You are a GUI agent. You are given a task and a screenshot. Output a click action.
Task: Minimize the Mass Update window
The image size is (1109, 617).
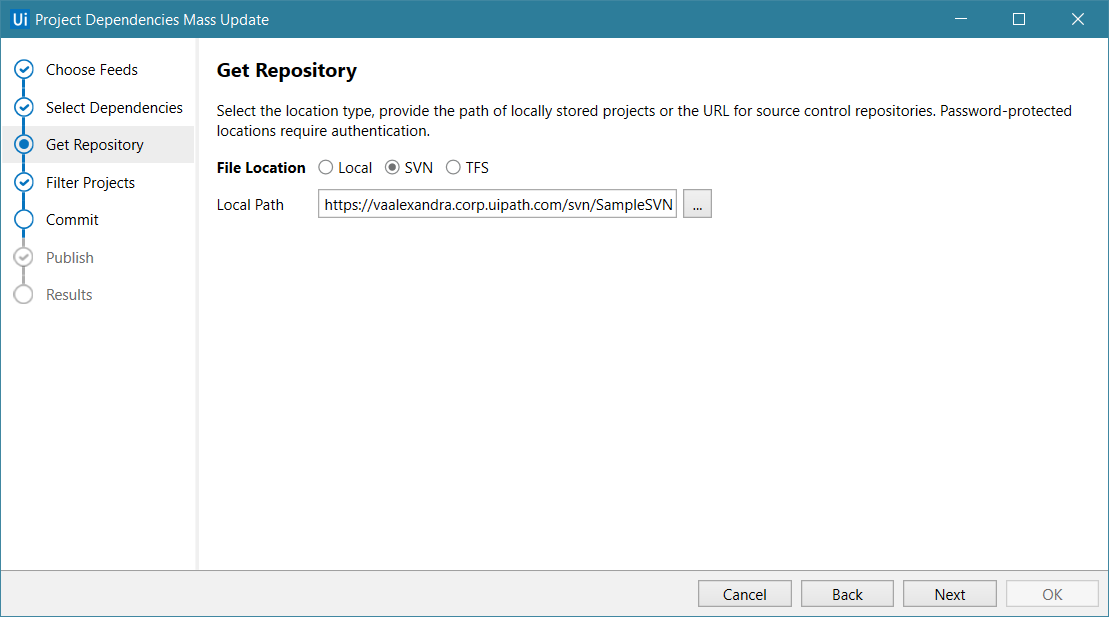pos(960,19)
